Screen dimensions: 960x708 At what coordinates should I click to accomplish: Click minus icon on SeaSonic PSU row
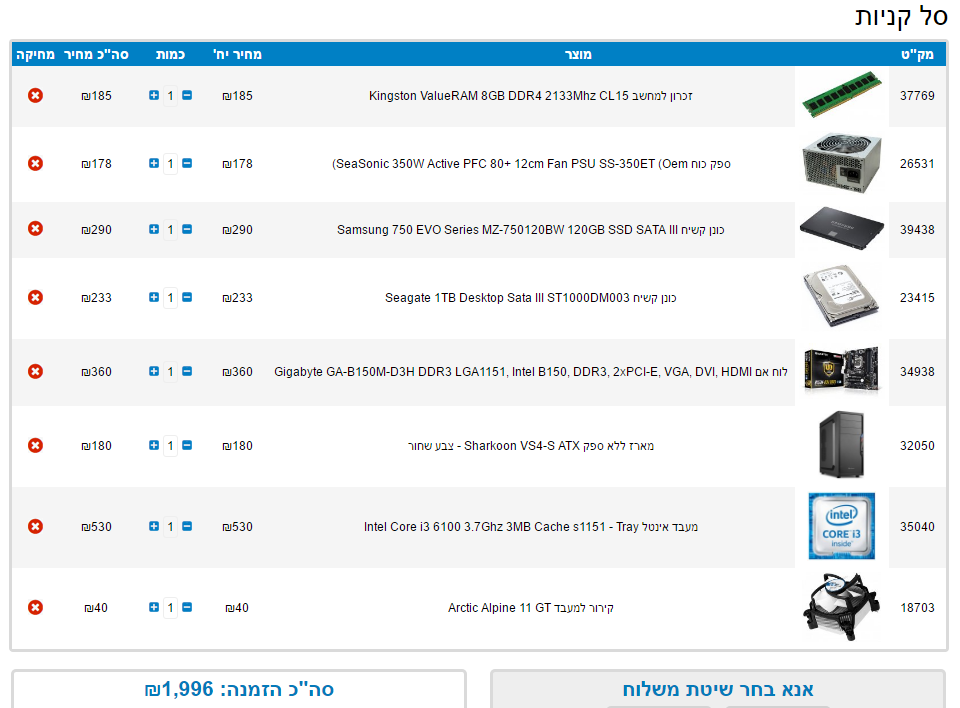[187, 163]
